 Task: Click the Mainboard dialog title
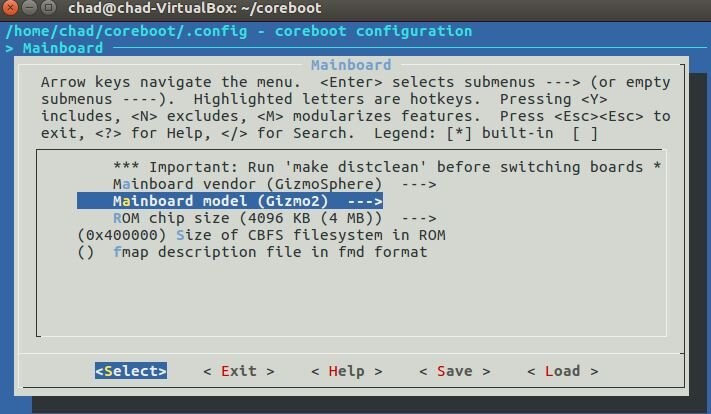pos(351,65)
